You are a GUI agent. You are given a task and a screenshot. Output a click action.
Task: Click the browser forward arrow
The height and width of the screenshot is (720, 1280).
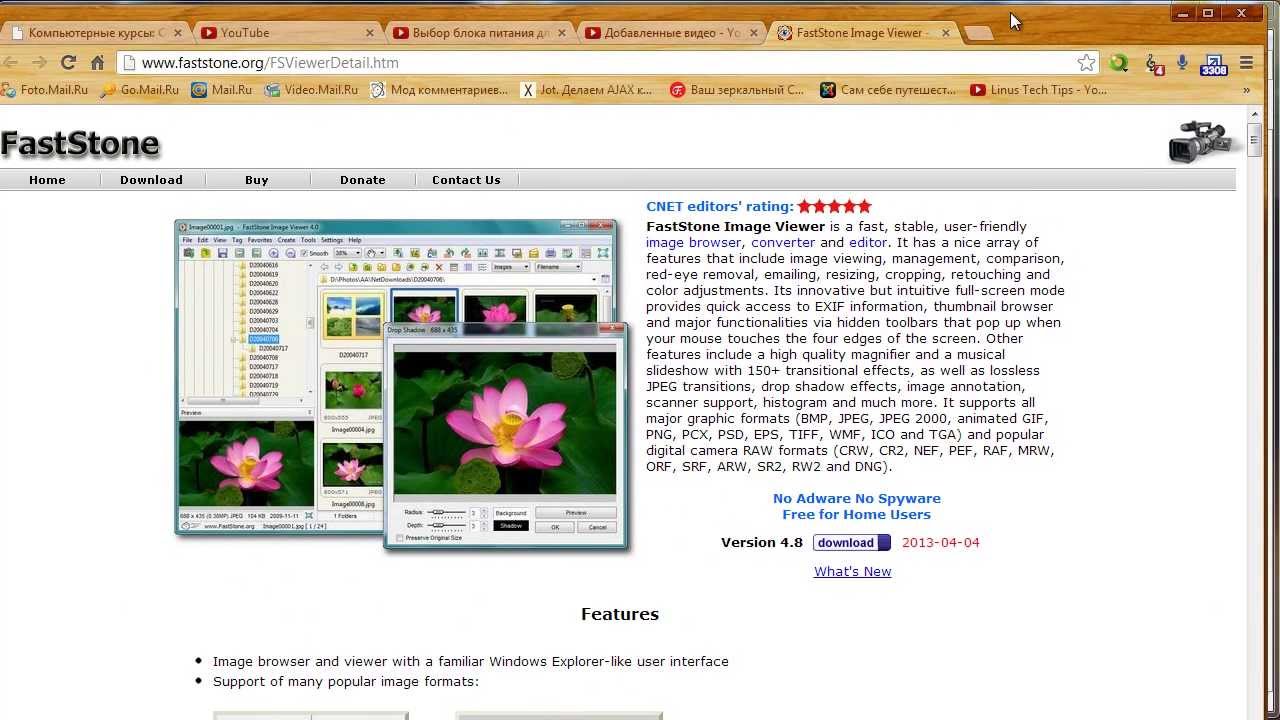tap(39, 62)
